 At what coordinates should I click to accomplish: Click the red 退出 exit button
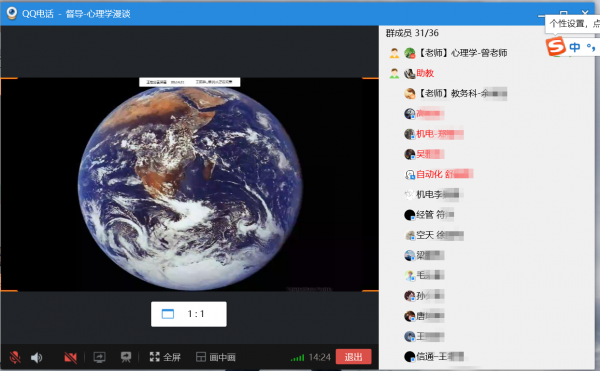(353, 357)
